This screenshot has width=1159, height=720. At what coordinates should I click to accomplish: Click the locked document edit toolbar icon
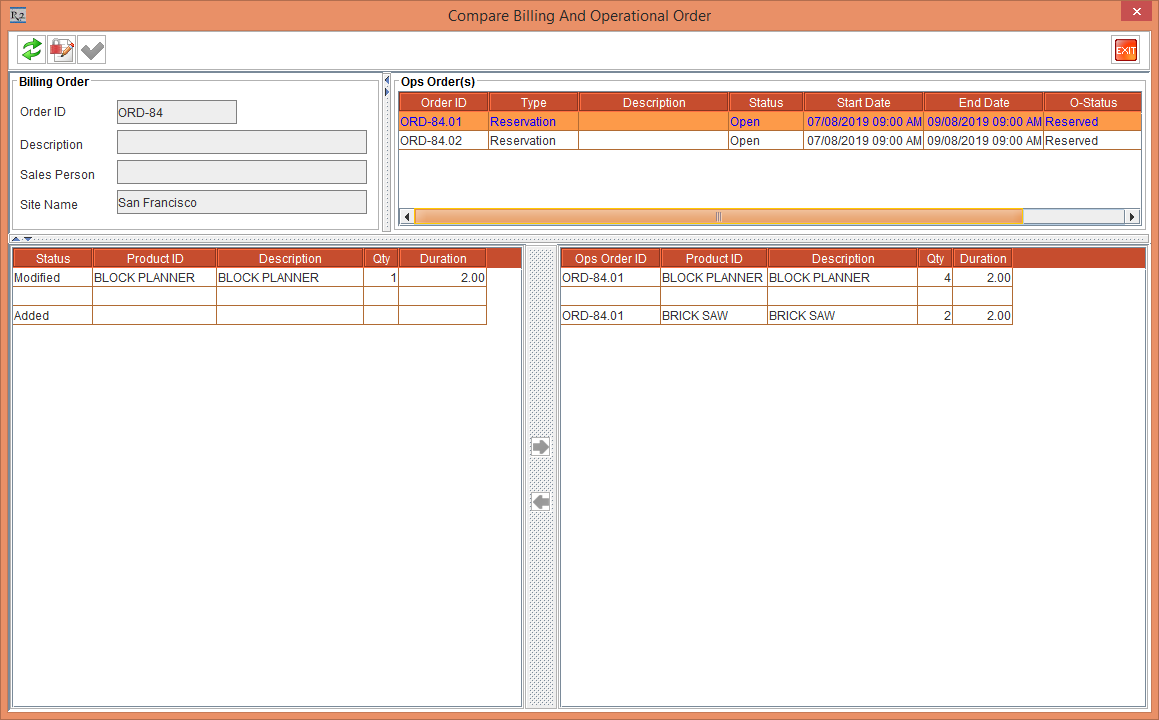pos(61,49)
